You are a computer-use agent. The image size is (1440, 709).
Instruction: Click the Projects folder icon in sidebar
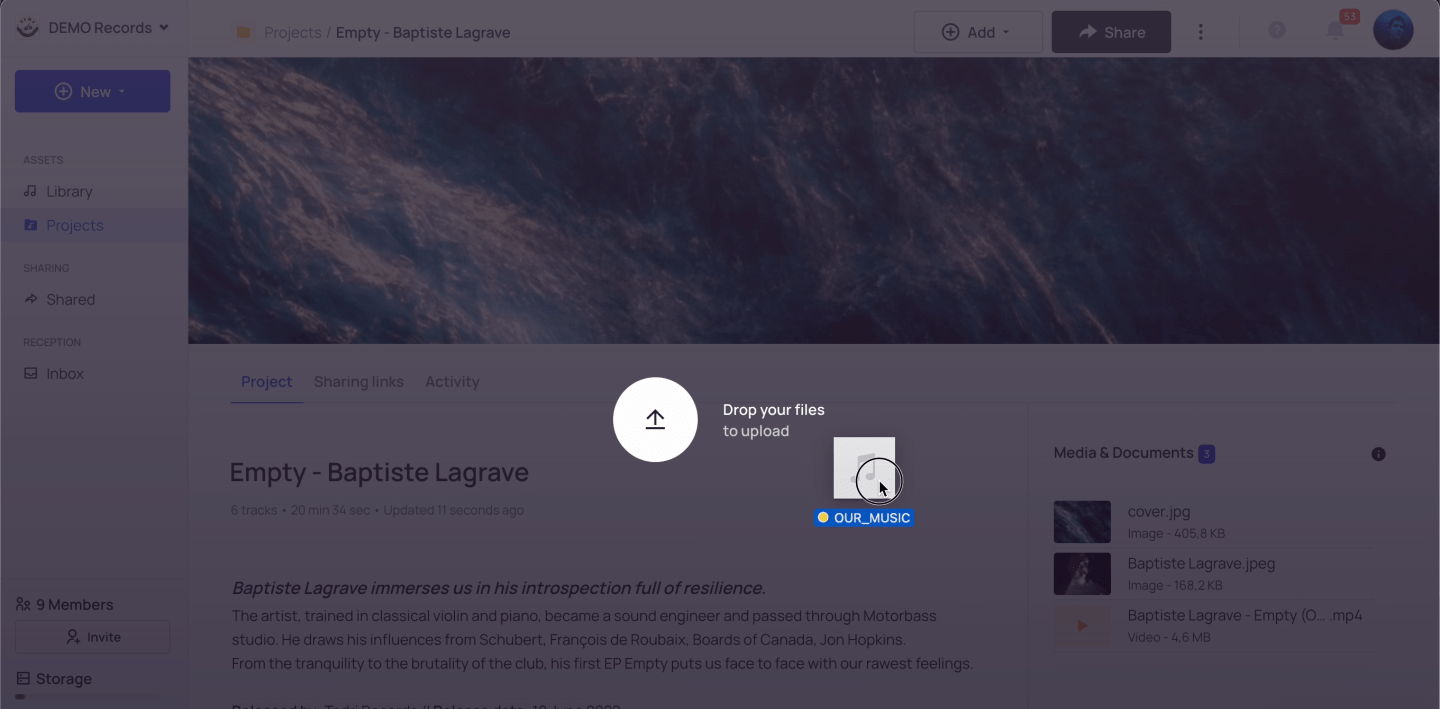(30, 225)
